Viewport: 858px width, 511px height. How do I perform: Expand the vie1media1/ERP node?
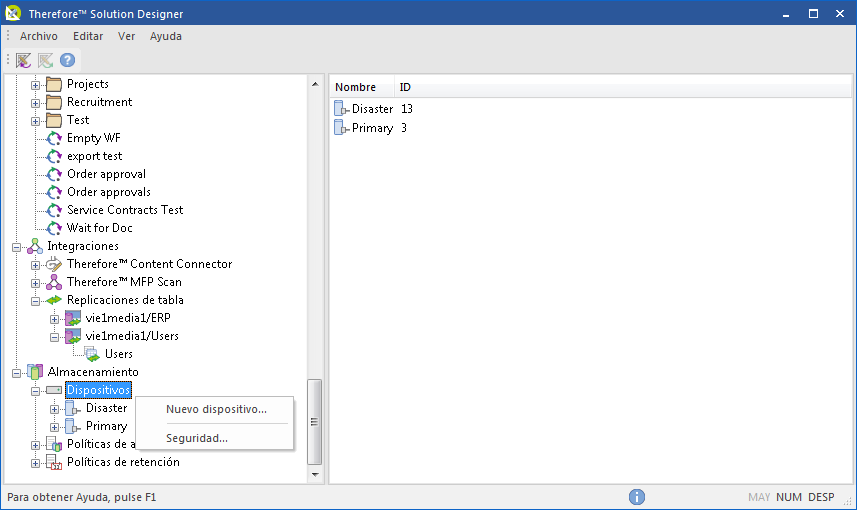[54, 320]
